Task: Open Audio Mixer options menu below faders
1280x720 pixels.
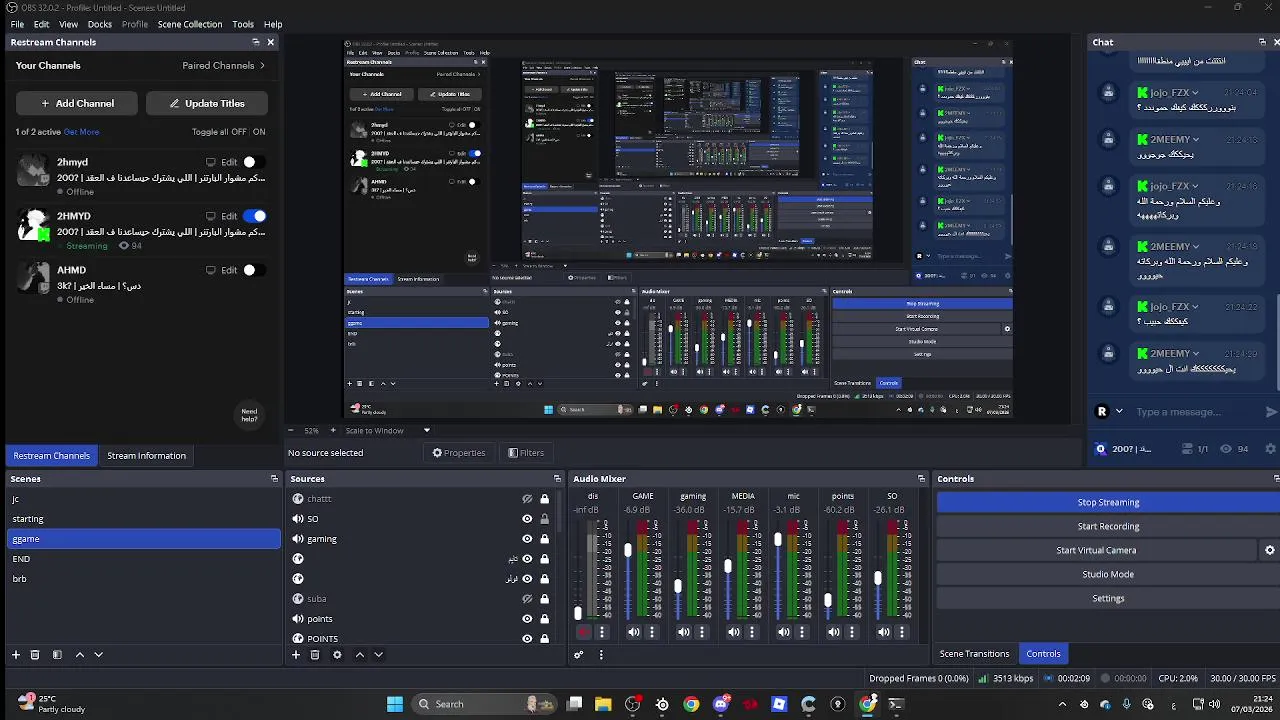Action: click(601, 655)
